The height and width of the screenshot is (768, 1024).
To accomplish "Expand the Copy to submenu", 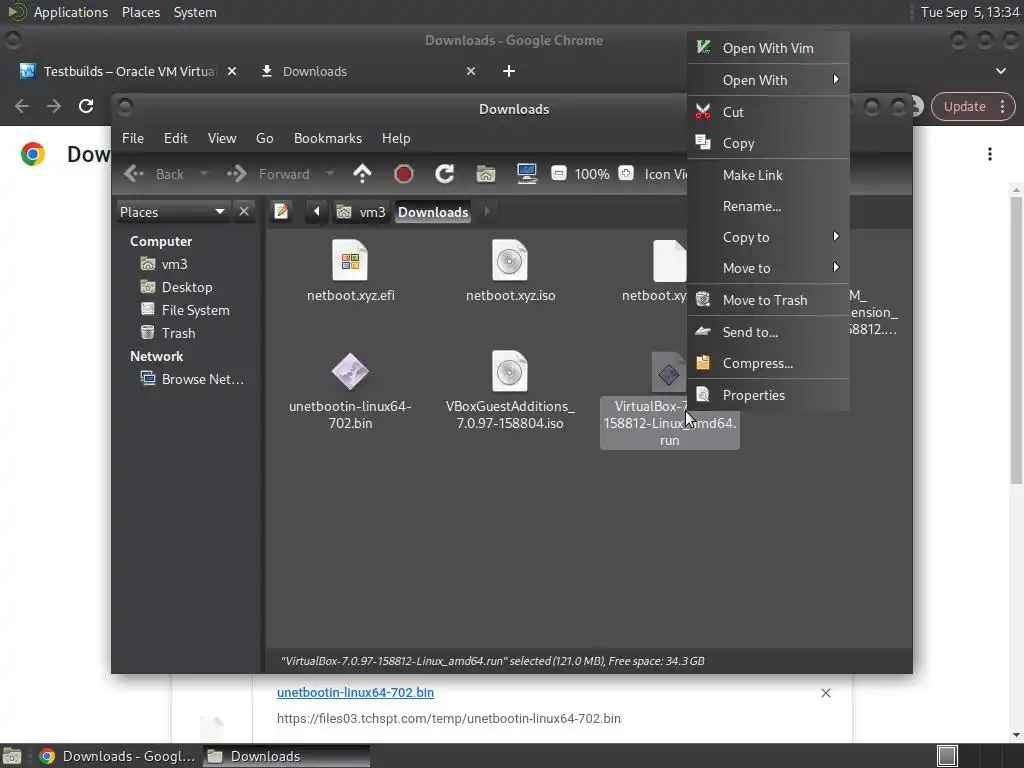I will 768,237.
